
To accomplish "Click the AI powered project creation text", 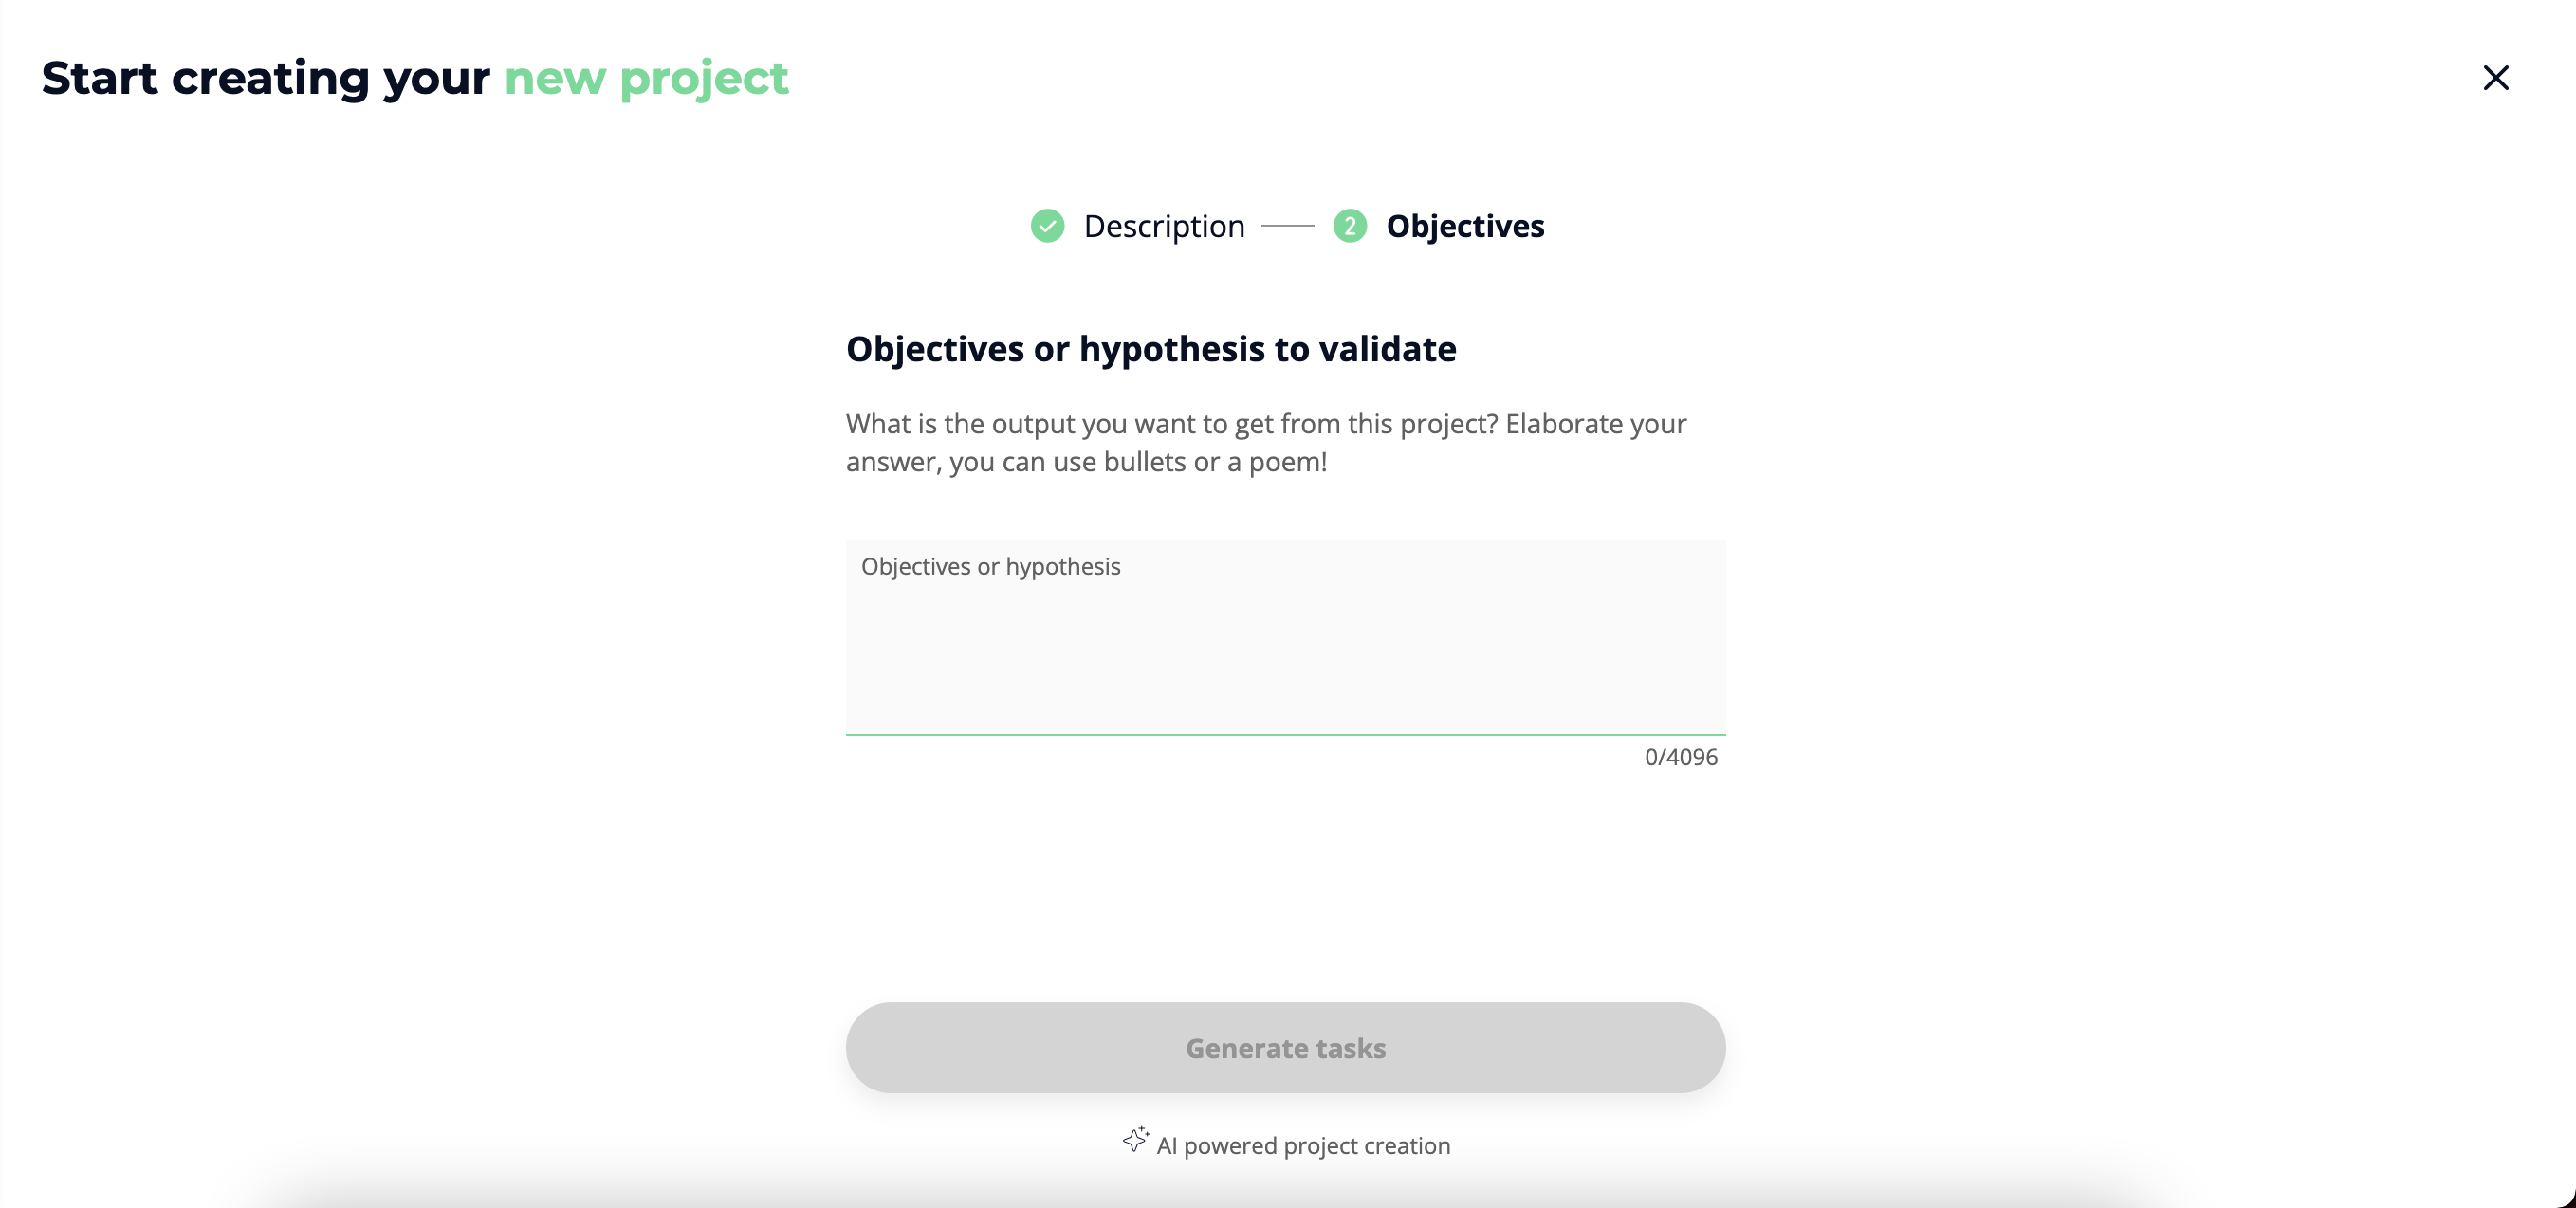I will click(x=1302, y=1146).
